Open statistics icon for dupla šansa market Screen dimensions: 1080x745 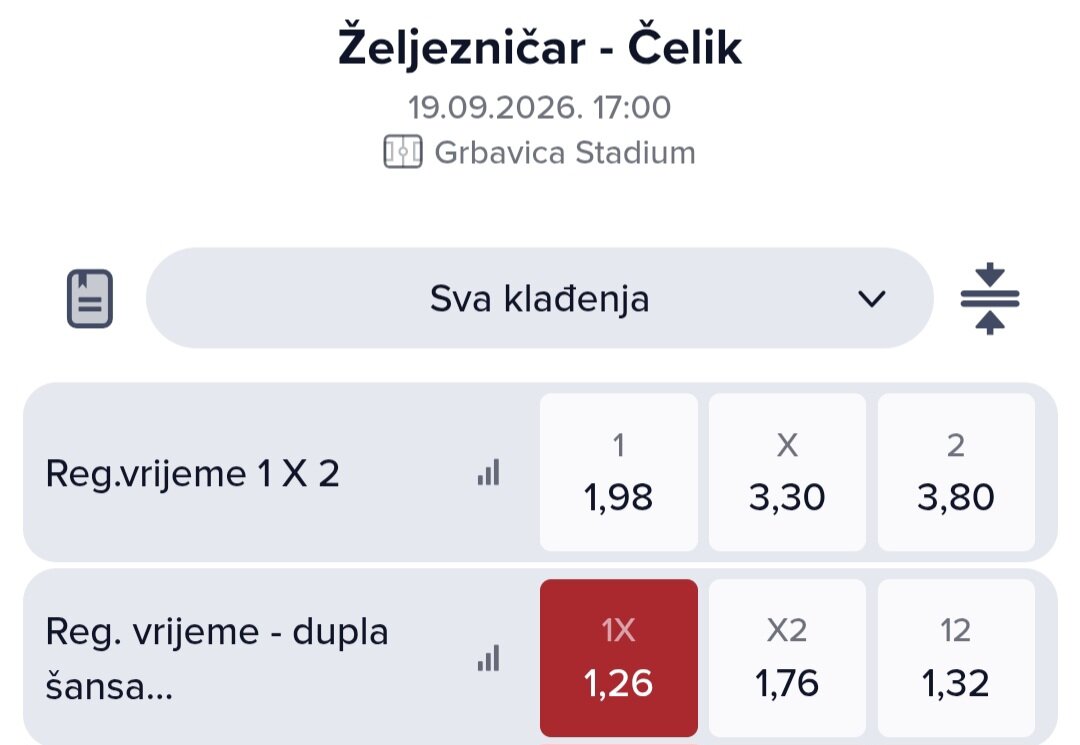pyautogui.click(x=488, y=658)
